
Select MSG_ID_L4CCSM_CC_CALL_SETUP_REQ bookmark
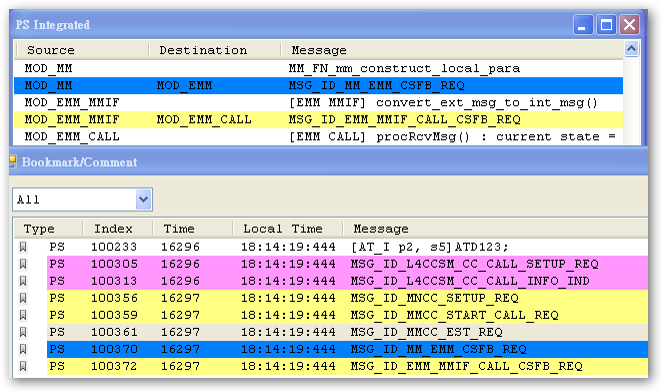pyautogui.click(x=475, y=264)
